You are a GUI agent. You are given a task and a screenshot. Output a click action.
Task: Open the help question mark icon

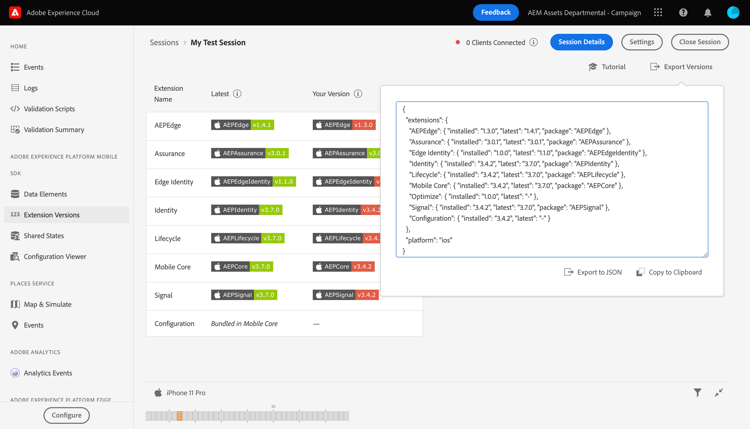point(683,12)
